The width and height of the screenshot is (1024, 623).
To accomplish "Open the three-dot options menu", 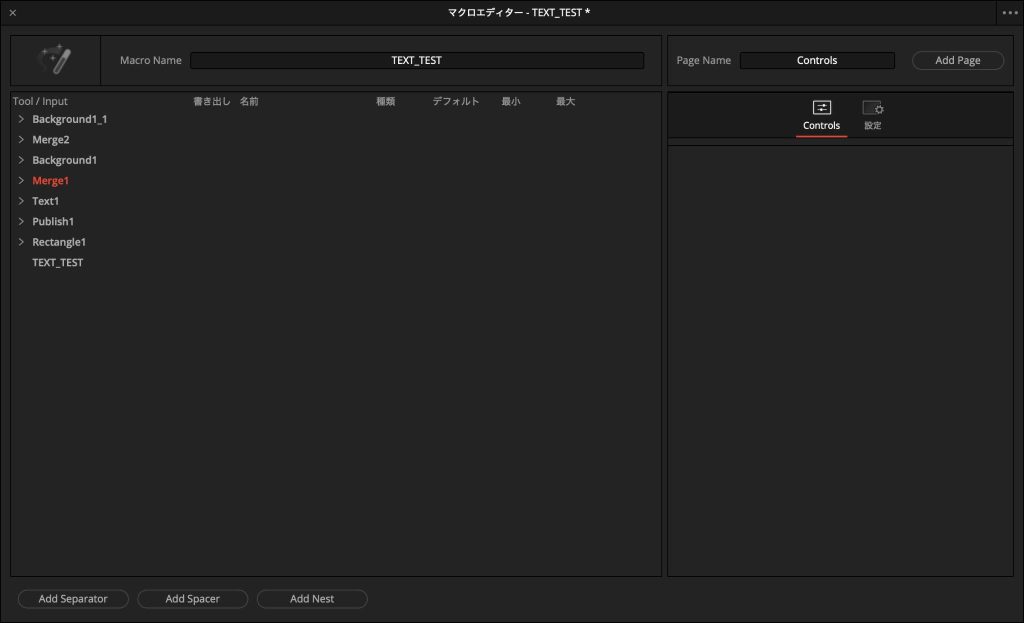I will tap(1010, 12).
